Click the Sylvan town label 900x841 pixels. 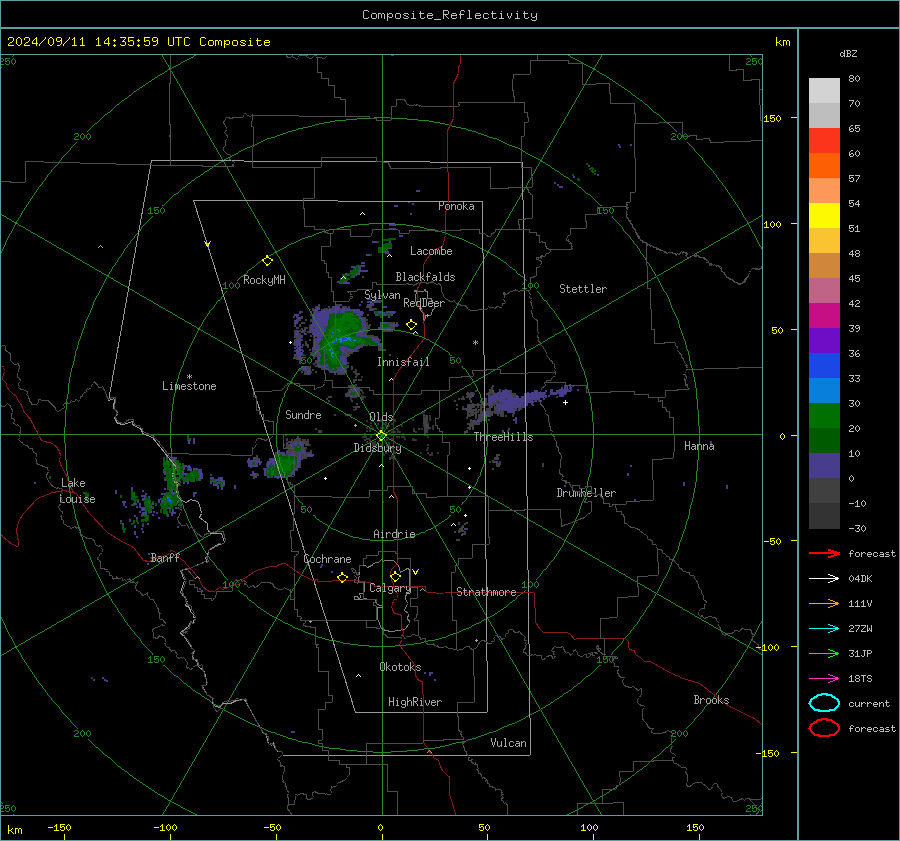(x=382, y=295)
